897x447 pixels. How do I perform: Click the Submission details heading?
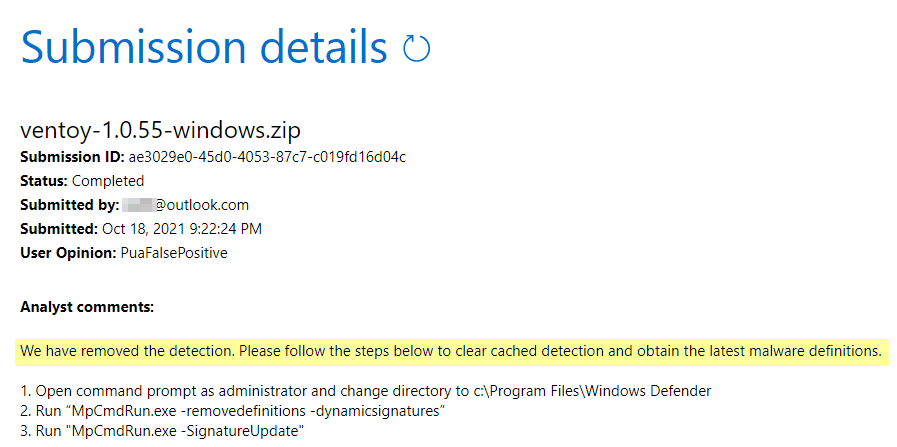pos(203,47)
